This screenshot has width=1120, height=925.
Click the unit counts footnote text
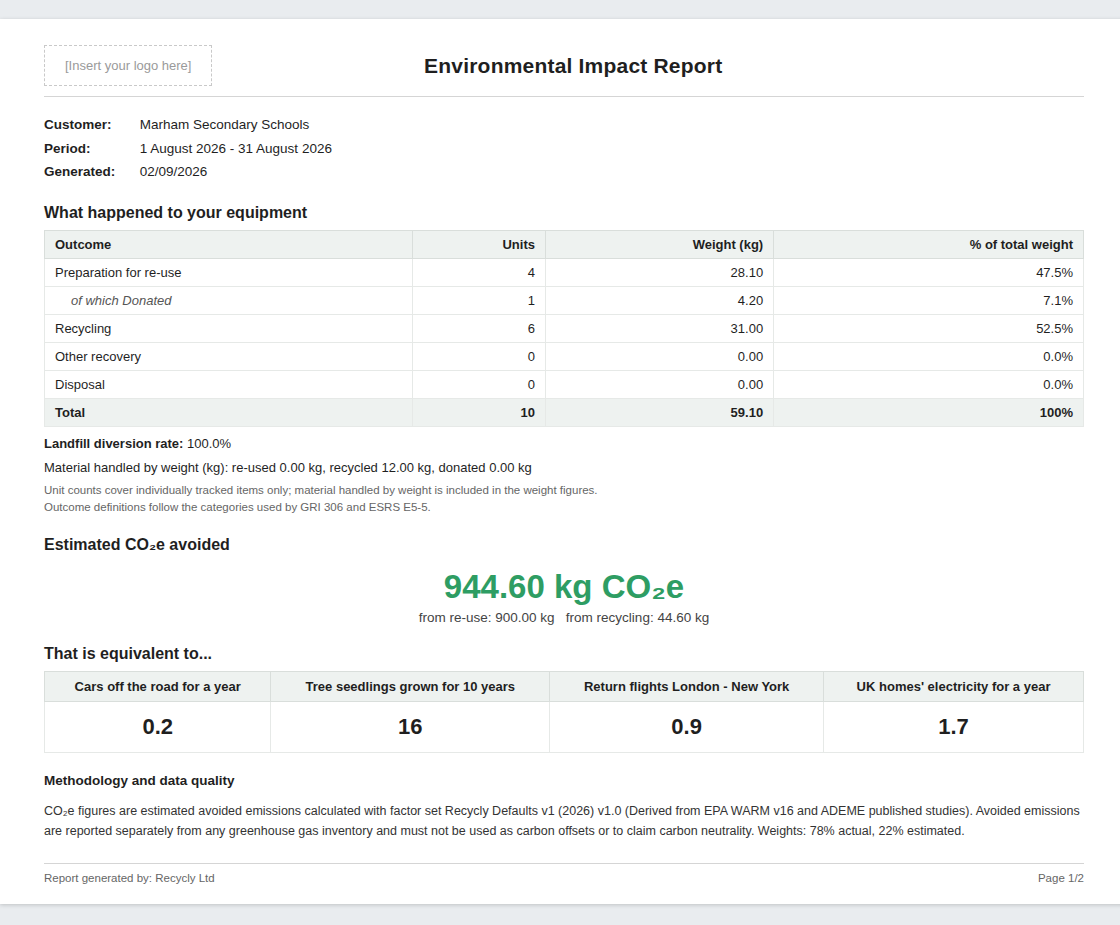point(321,490)
